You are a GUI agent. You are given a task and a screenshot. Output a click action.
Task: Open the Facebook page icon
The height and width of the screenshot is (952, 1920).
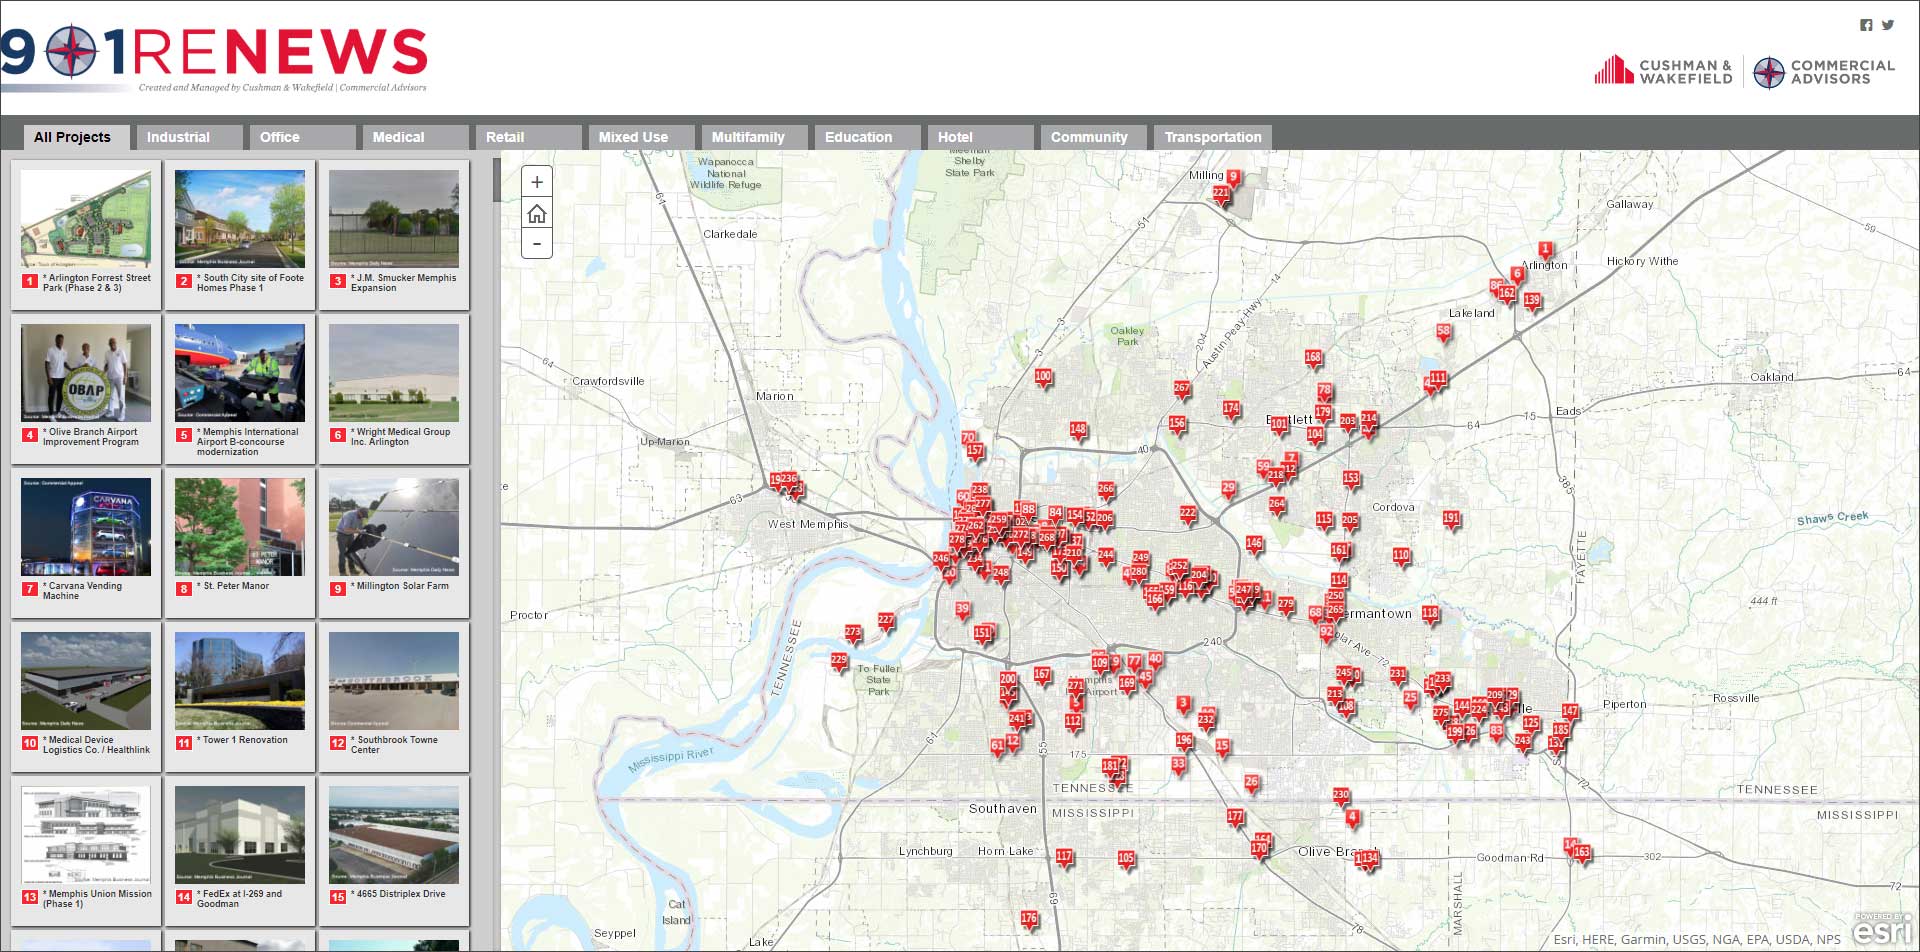1866,25
